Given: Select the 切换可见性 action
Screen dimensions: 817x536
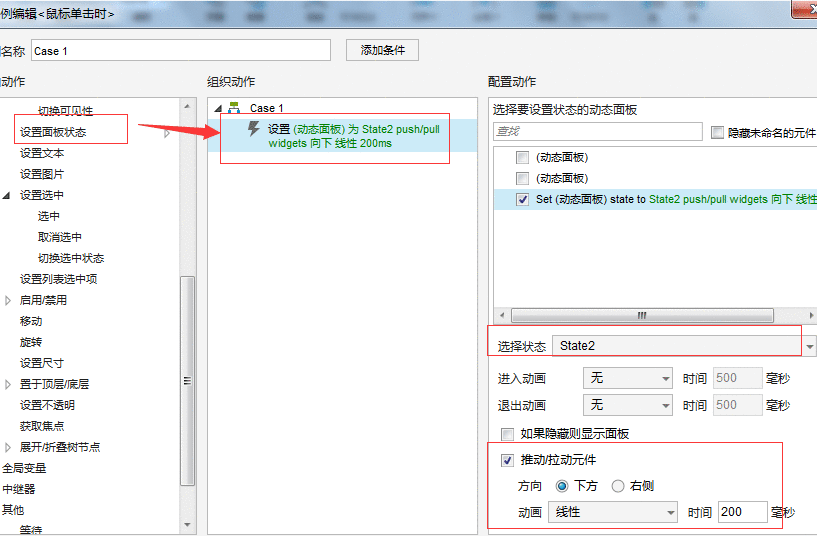Looking at the screenshot, I should pos(65,110).
